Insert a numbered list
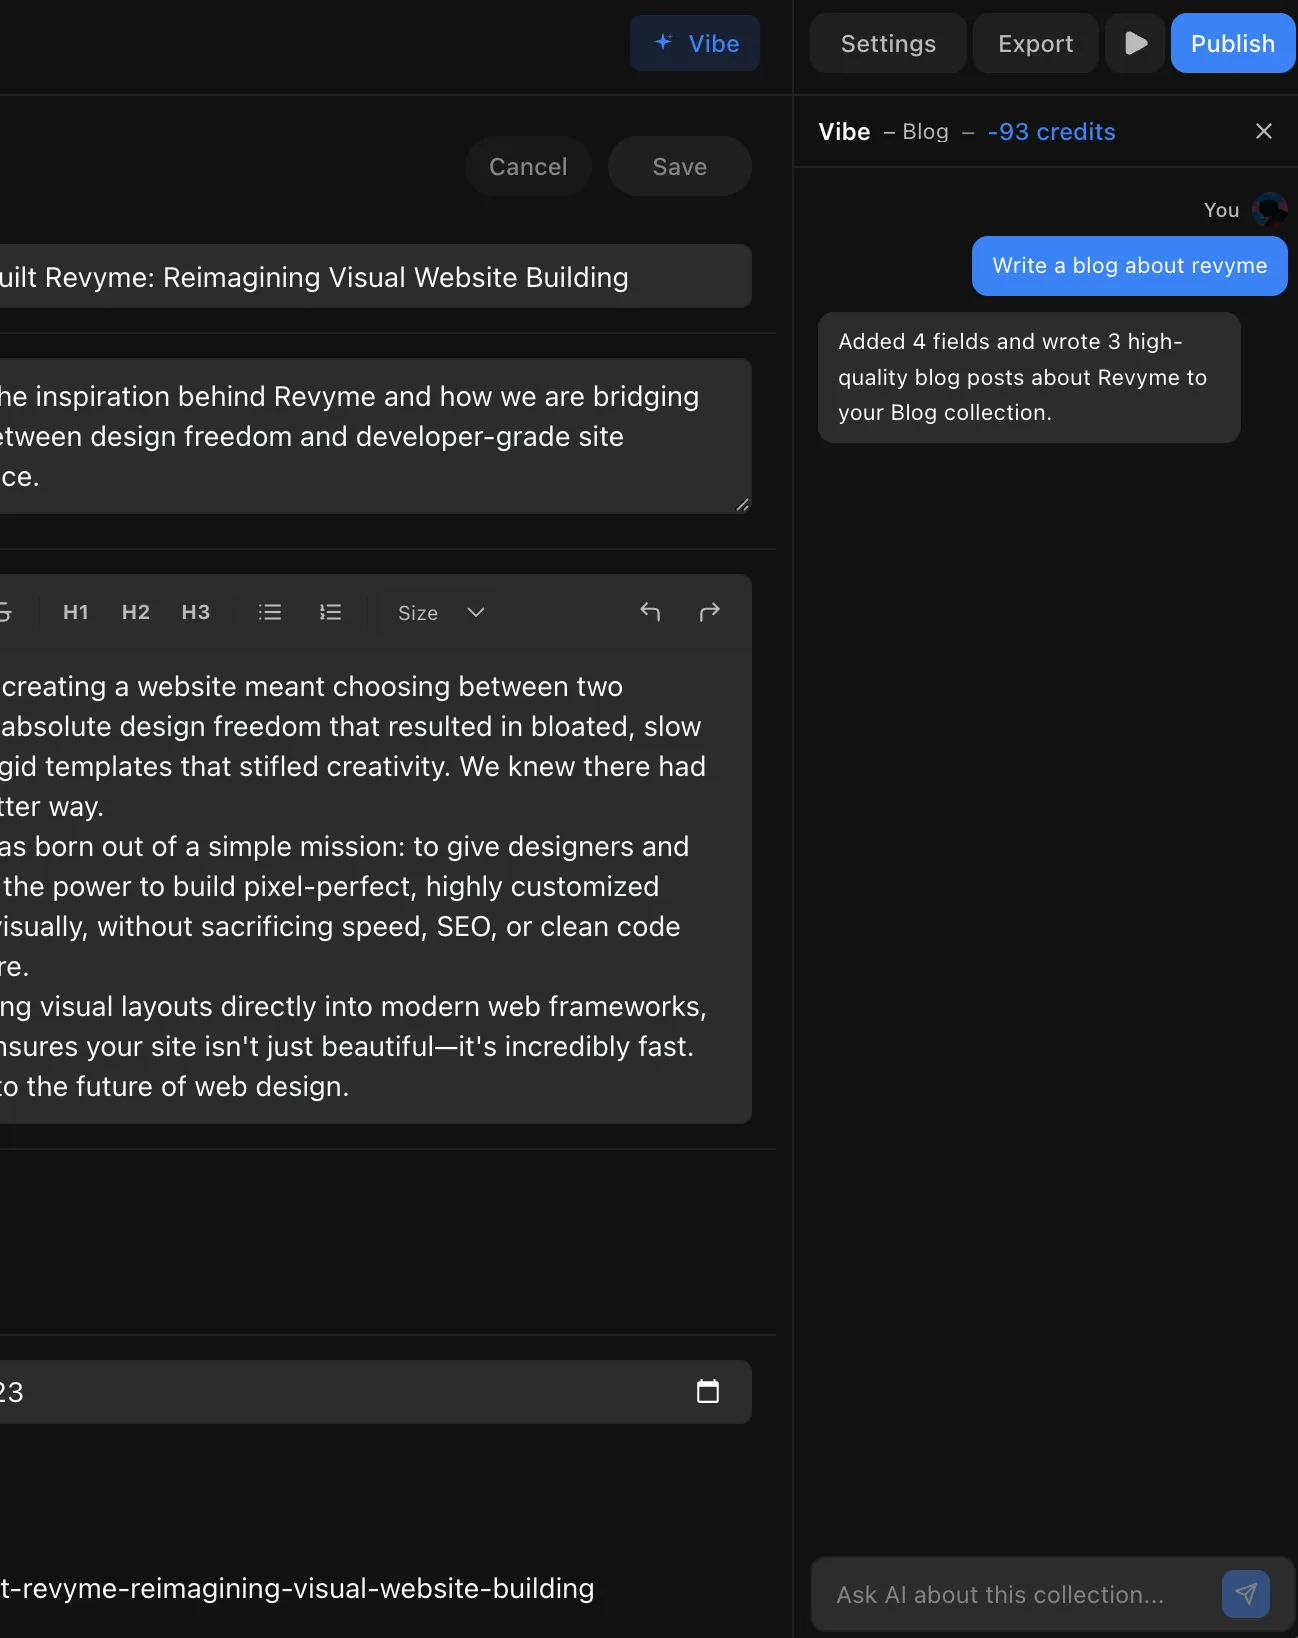The height and width of the screenshot is (1638, 1298). tap(330, 612)
